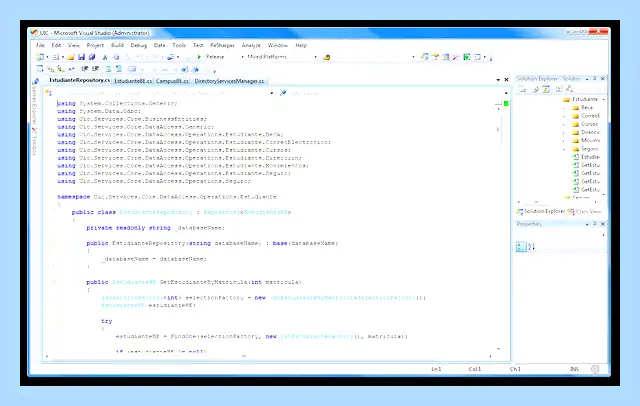Click the 'namespace' code line

coord(167,197)
